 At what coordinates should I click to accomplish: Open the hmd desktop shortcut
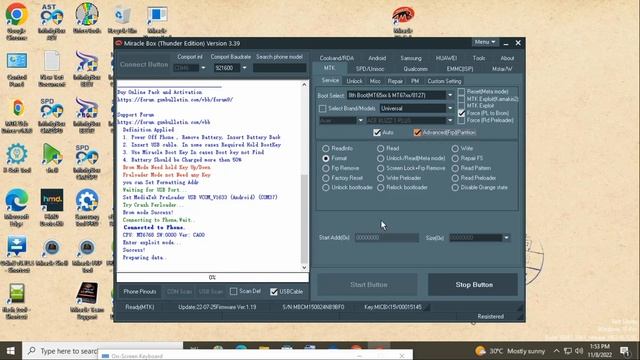coord(52,207)
